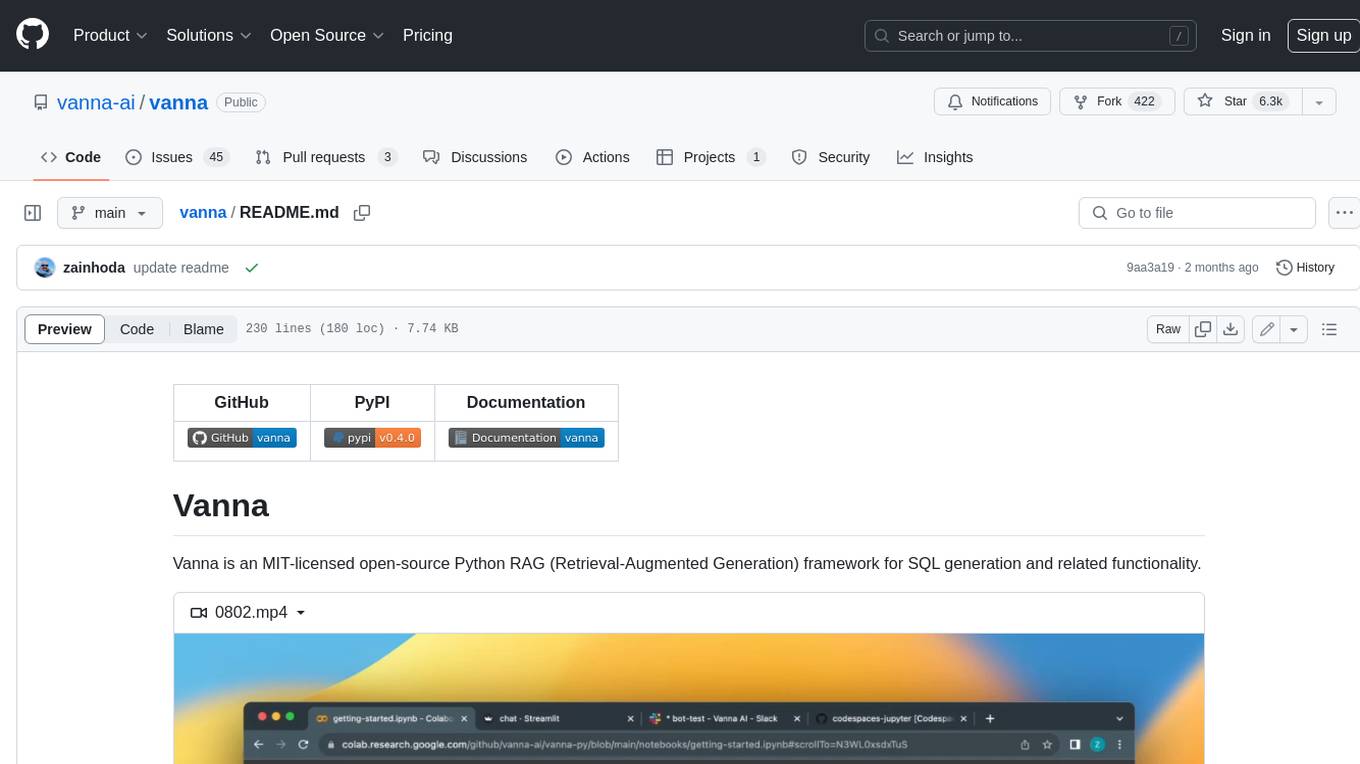This screenshot has height=764, width=1360.
Task: Open the Pricing page
Action: 427,35
